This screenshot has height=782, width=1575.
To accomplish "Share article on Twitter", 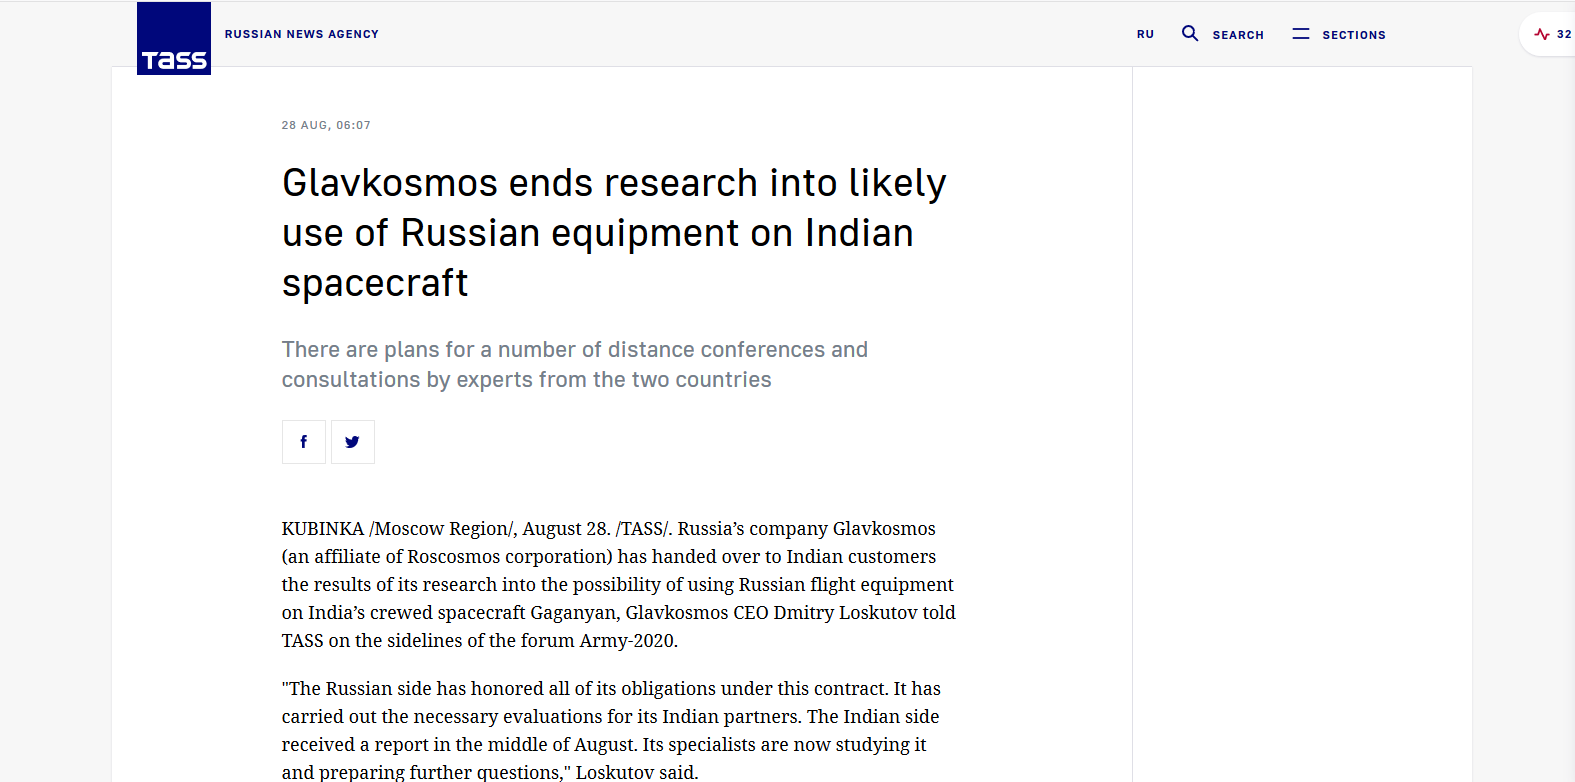I will (x=353, y=442).
